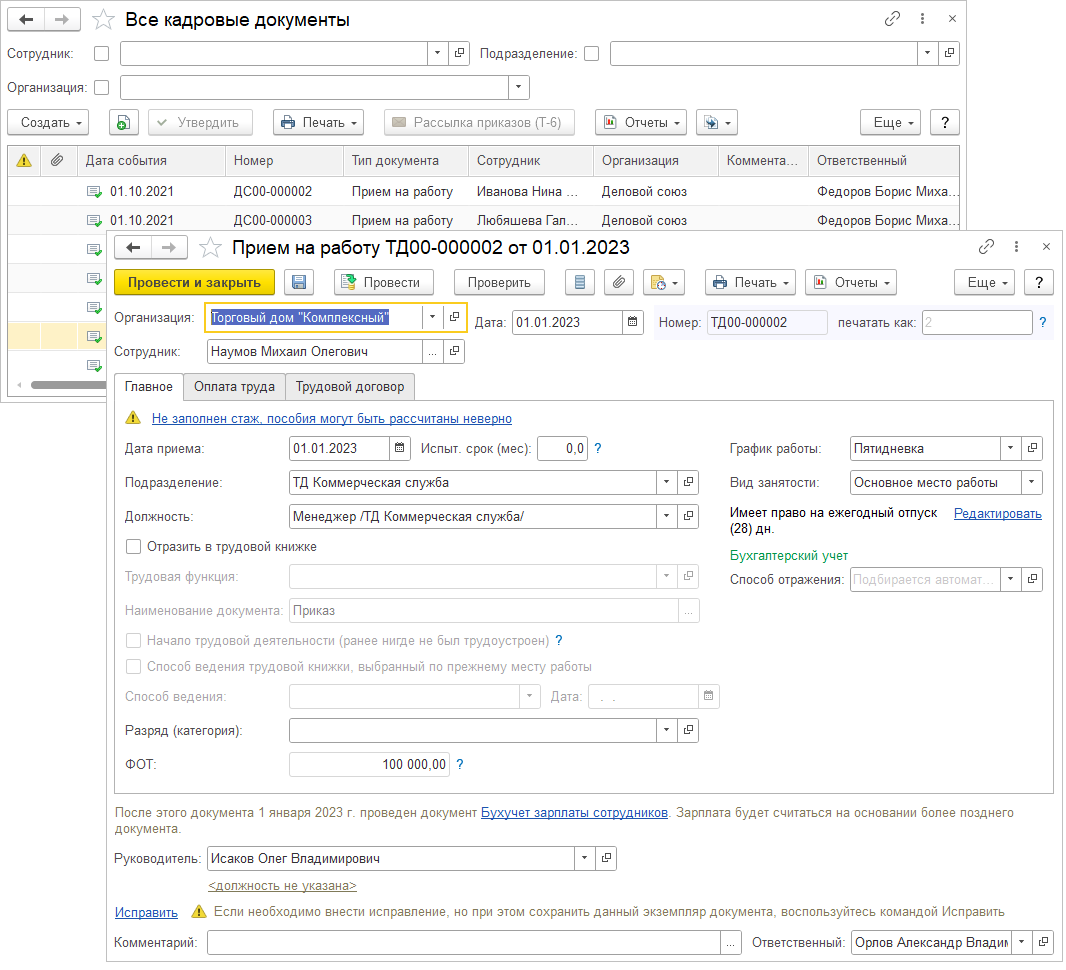
Task: Open the Должность dropdown list
Action: coord(667,517)
